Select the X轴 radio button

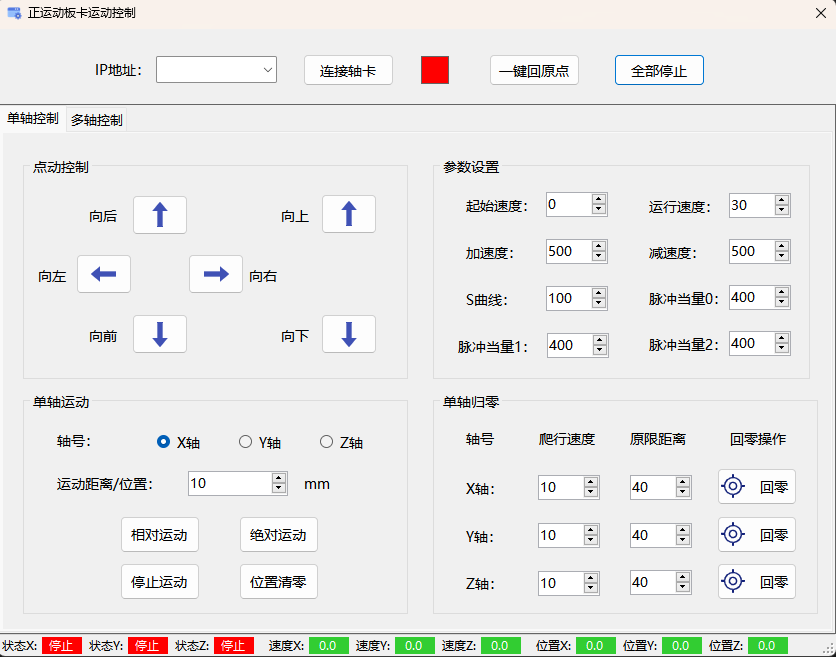click(163, 442)
